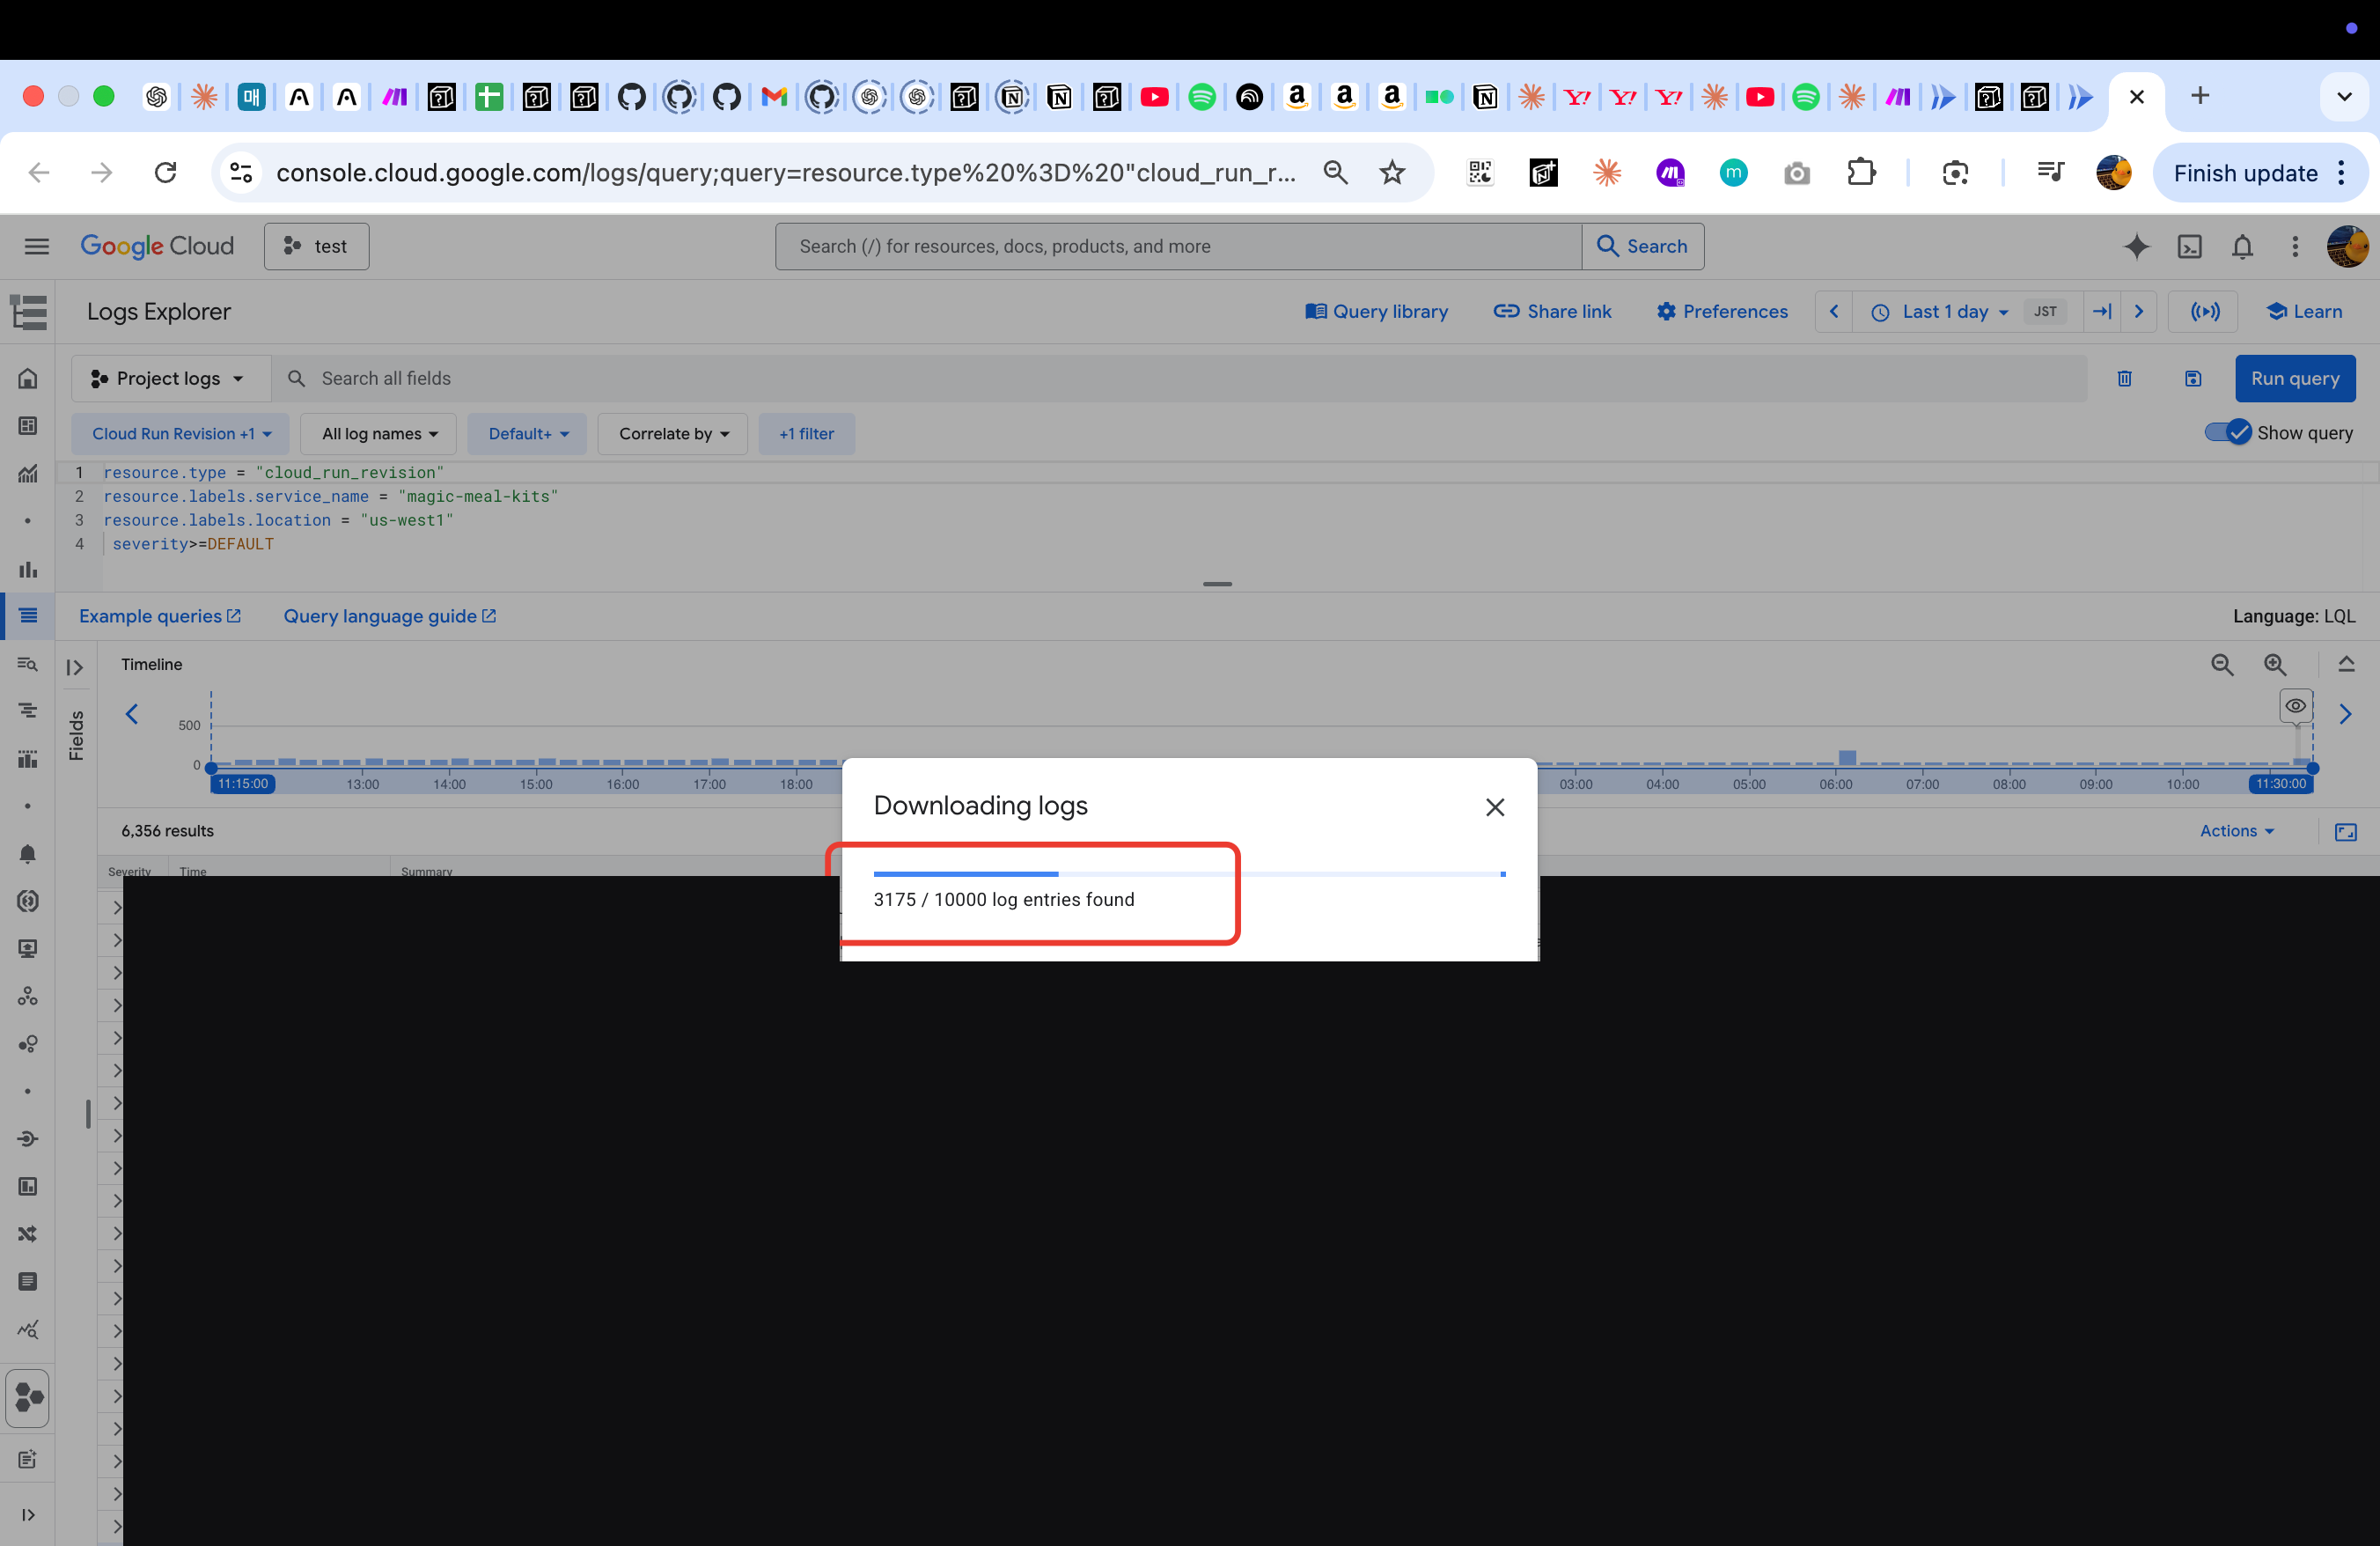Click Share link
Viewport: 2380px width, 1546px height.
[1552, 311]
